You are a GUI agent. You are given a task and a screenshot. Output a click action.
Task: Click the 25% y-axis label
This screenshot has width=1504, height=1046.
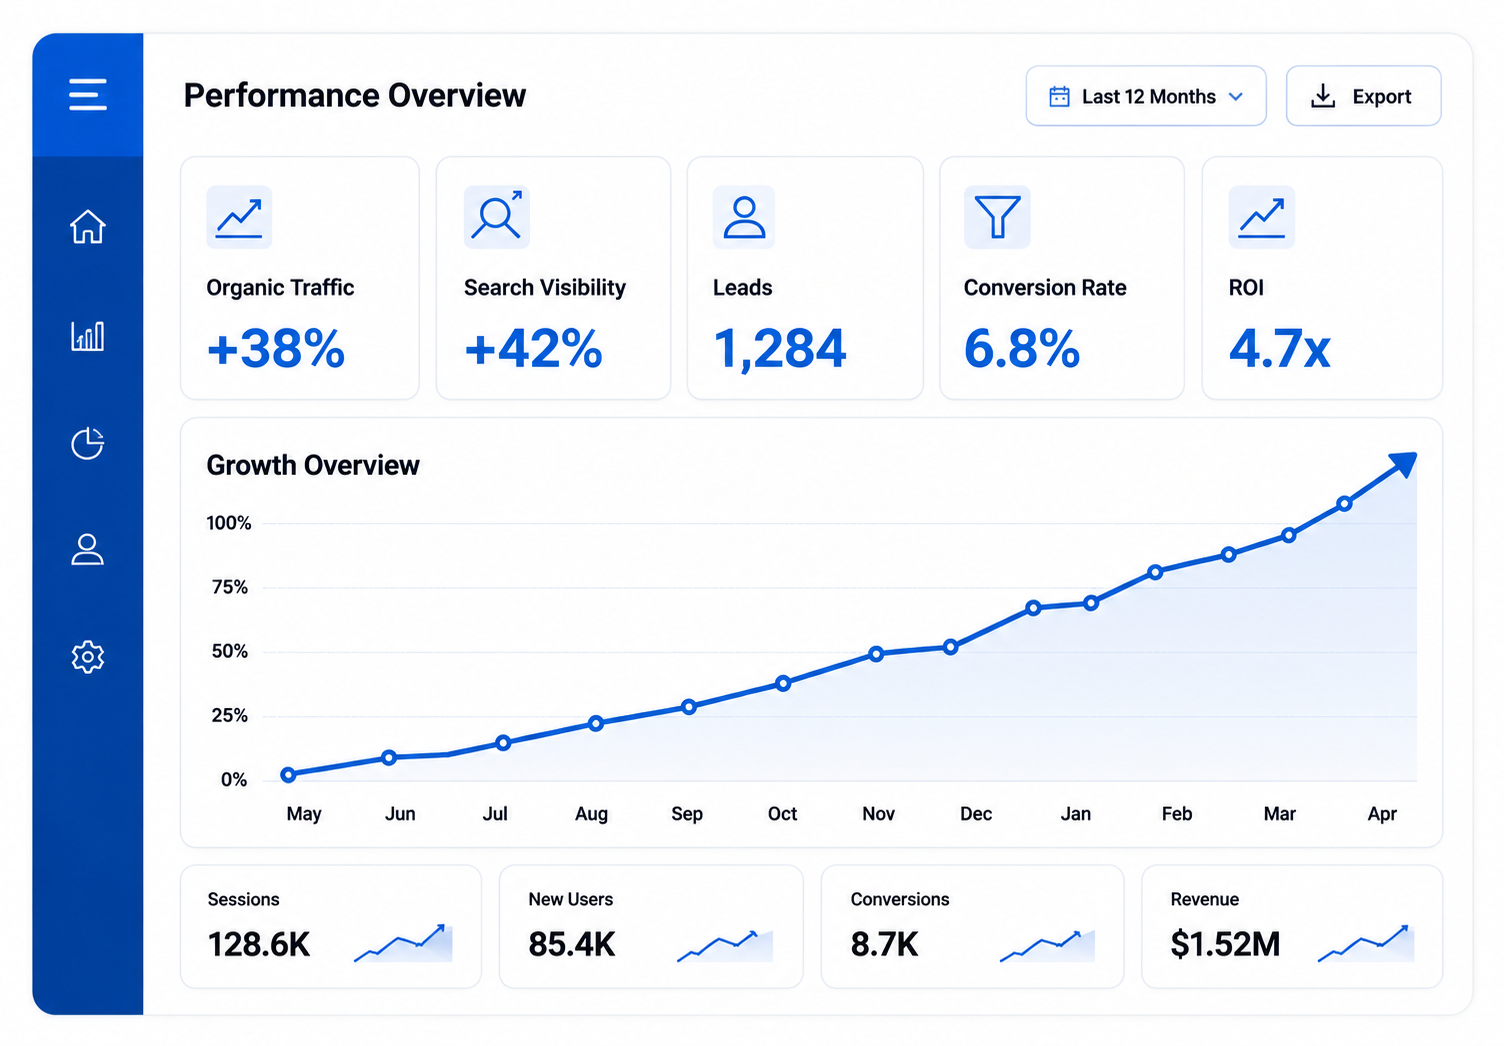click(230, 715)
